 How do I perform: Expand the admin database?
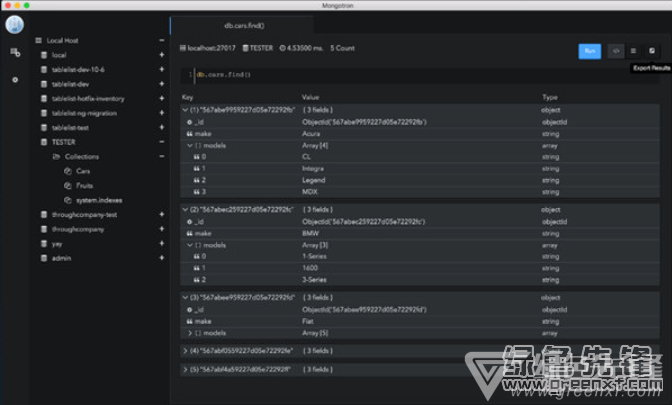(x=162, y=258)
